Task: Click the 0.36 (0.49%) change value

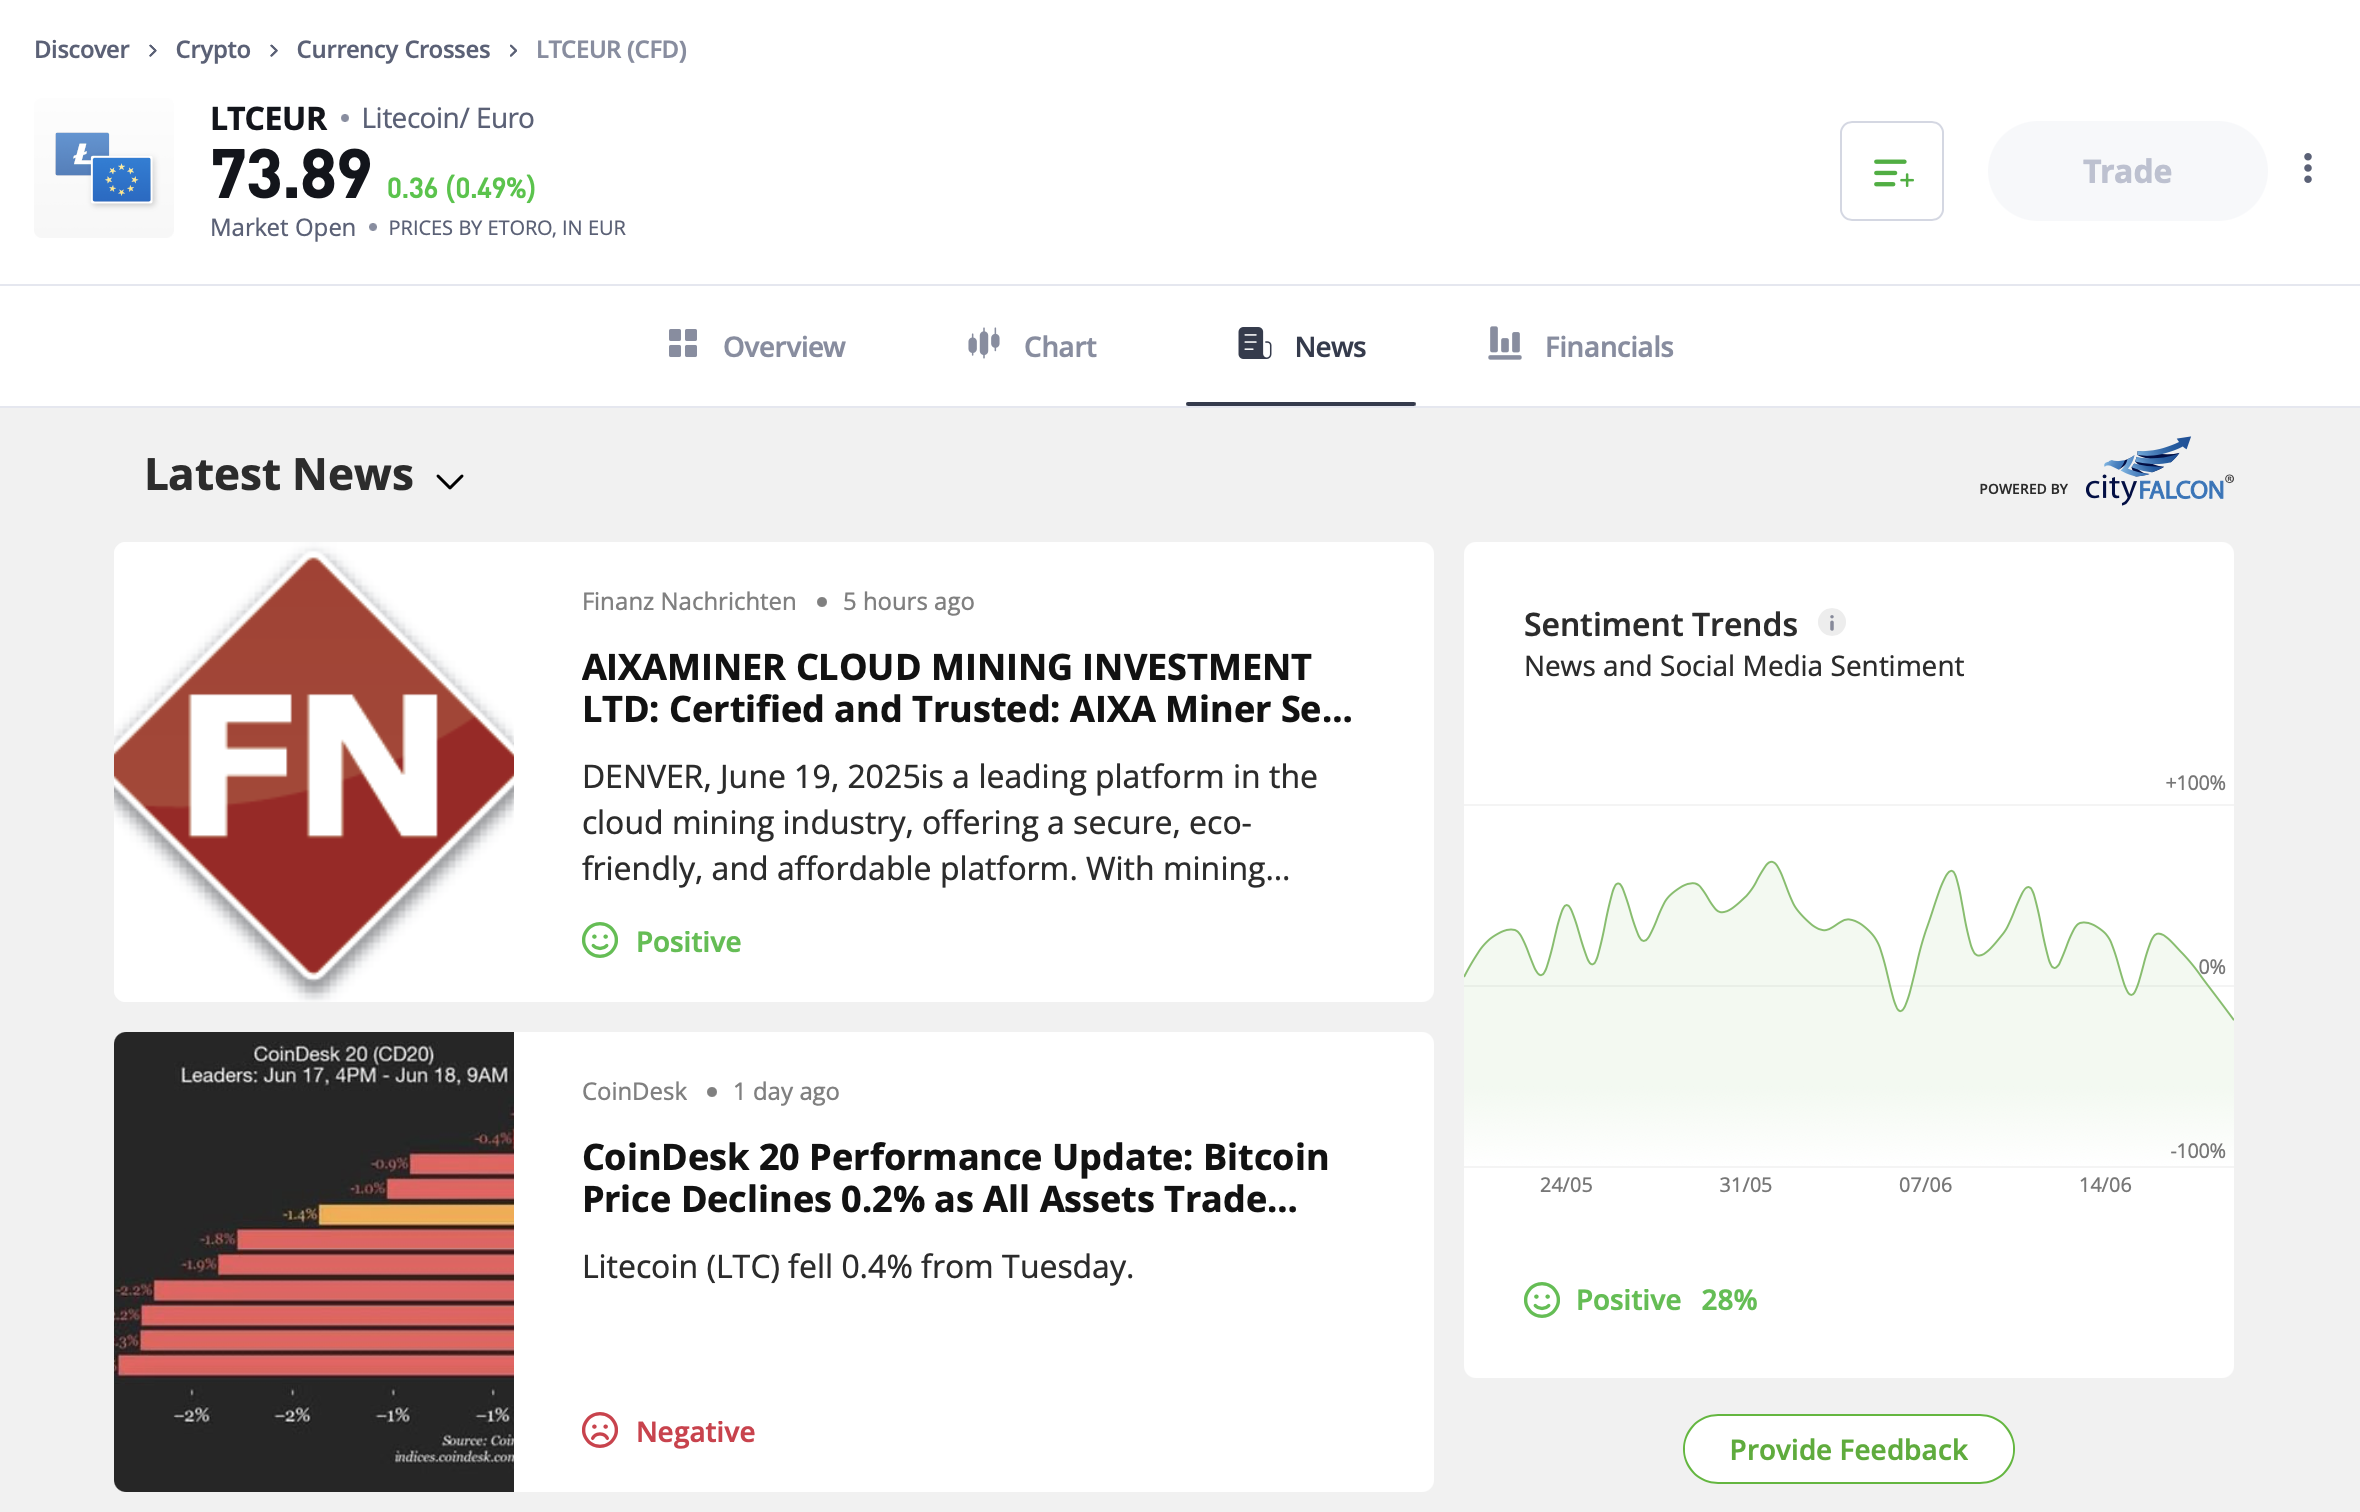Action: (x=461, y=188)
